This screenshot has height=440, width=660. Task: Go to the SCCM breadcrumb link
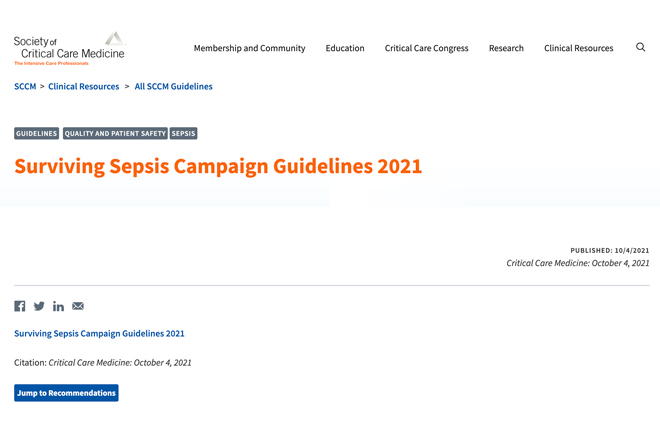pyautogui.click(x=25, y=86)
